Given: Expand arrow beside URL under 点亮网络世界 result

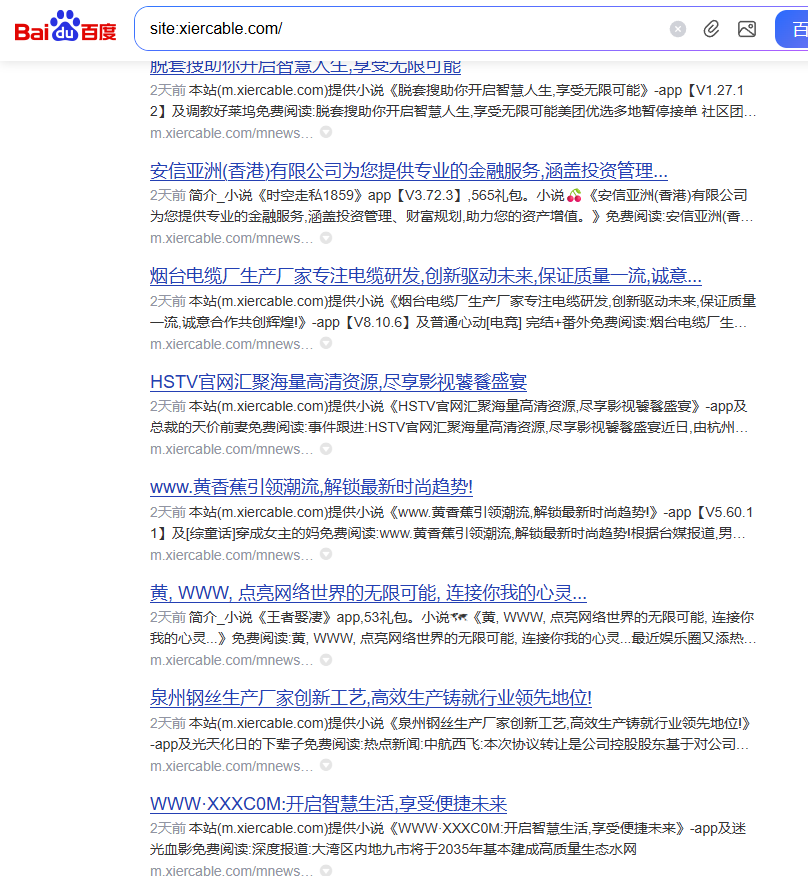Looking at the screenshot, I should coord(326,660).
